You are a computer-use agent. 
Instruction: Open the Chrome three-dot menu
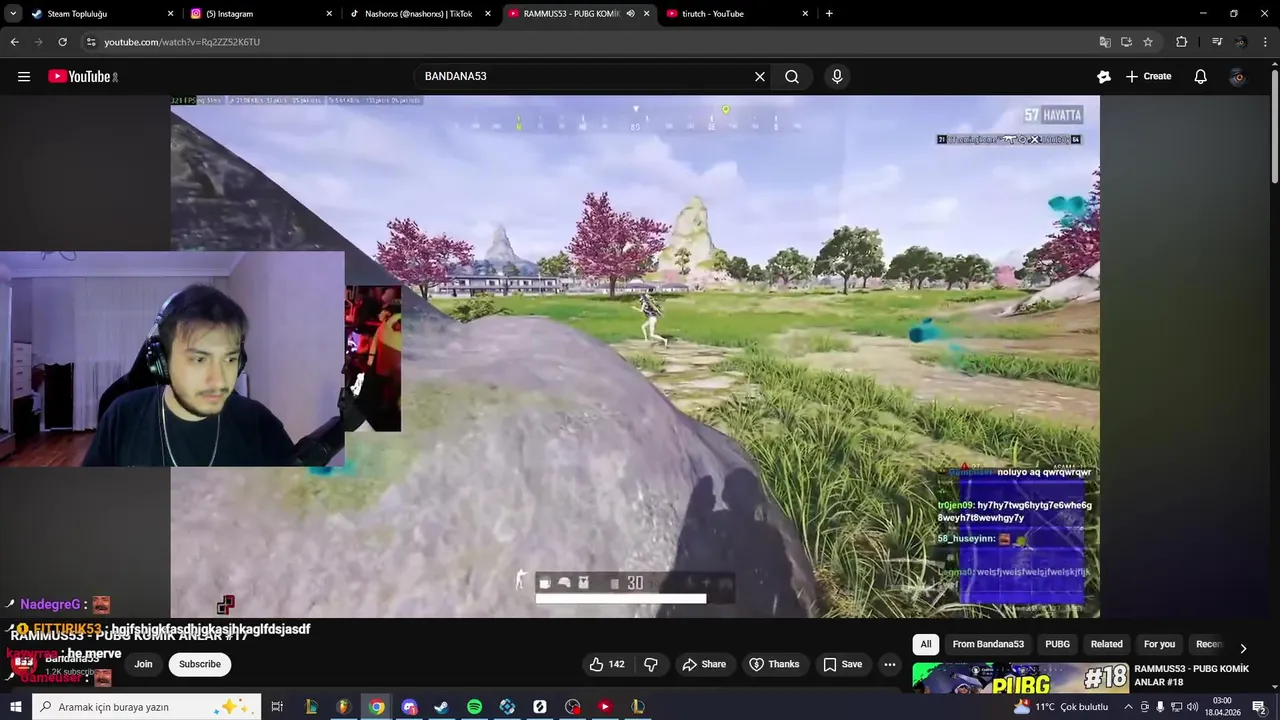pyautogui.click(x=1266, y=42)
